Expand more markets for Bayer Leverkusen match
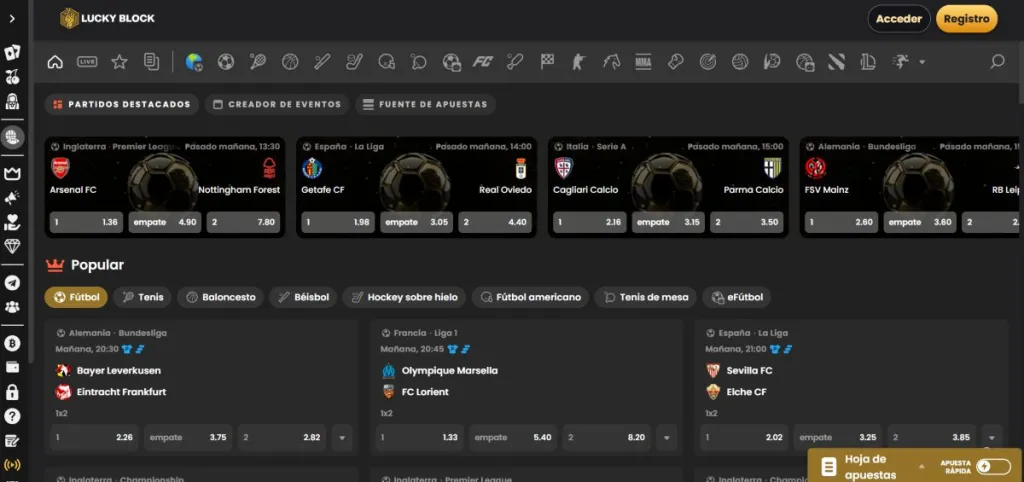This screenshot has height=482, width=1024. (x=342, y=438)
